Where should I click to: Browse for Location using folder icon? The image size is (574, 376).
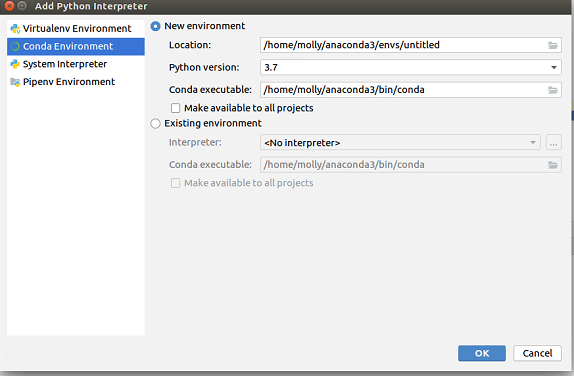pos(553,45)
